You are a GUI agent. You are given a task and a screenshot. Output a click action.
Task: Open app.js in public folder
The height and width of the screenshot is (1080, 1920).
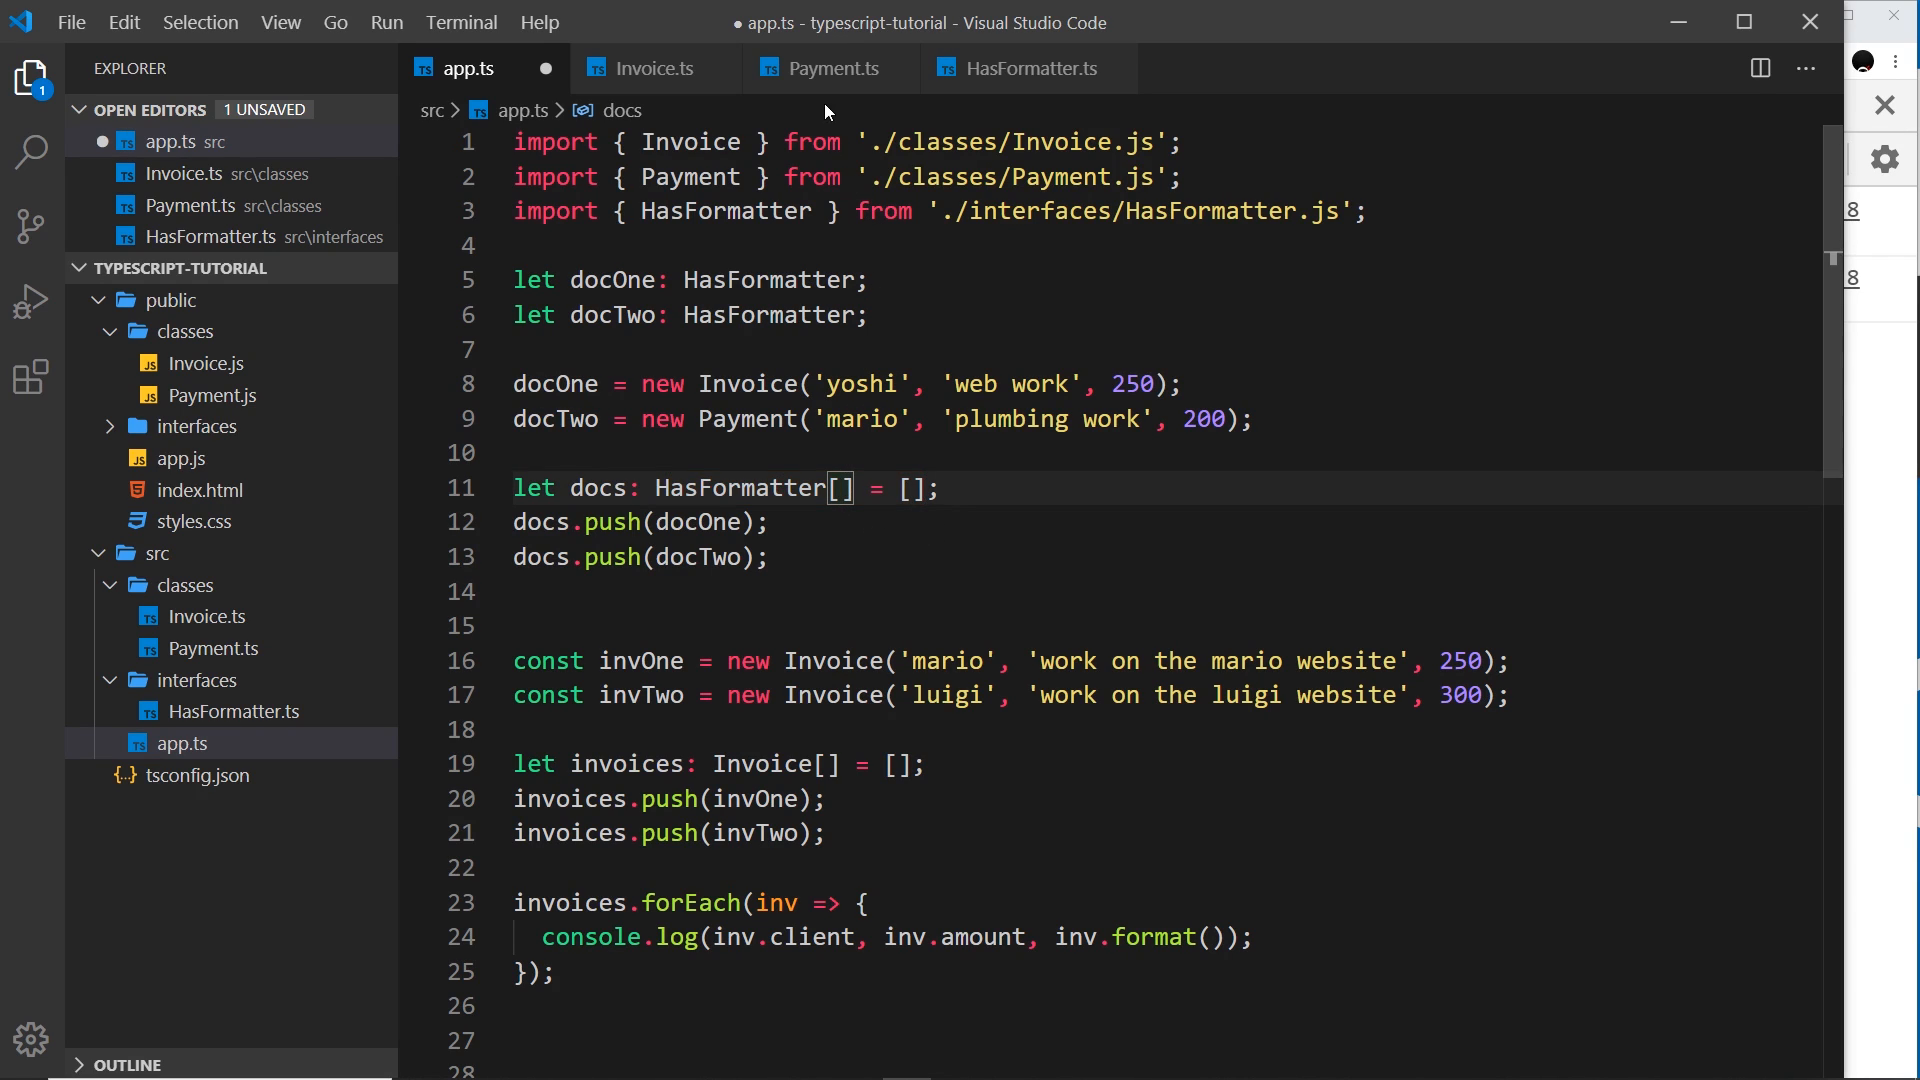[x=181, y=459]
